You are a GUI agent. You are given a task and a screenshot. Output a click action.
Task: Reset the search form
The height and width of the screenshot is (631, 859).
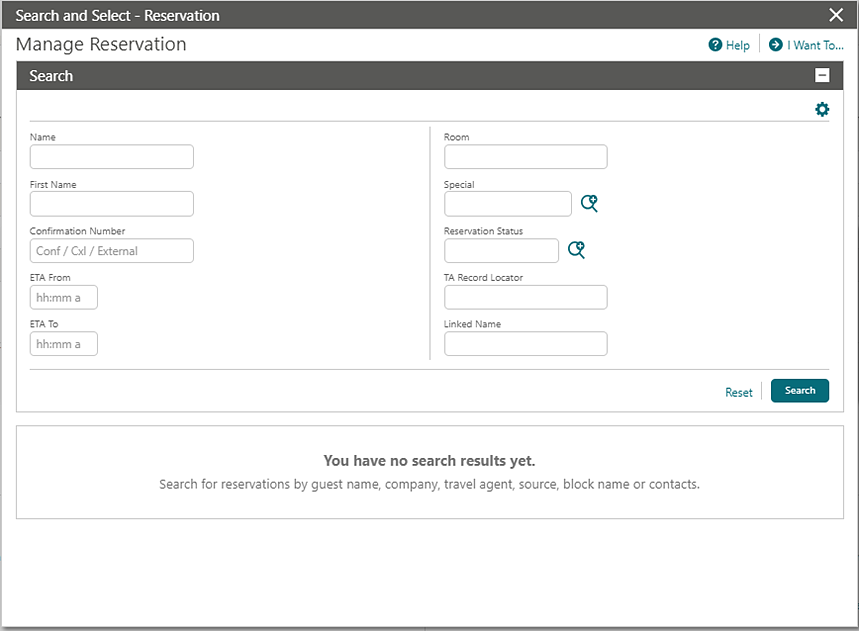tap(738, 392)
